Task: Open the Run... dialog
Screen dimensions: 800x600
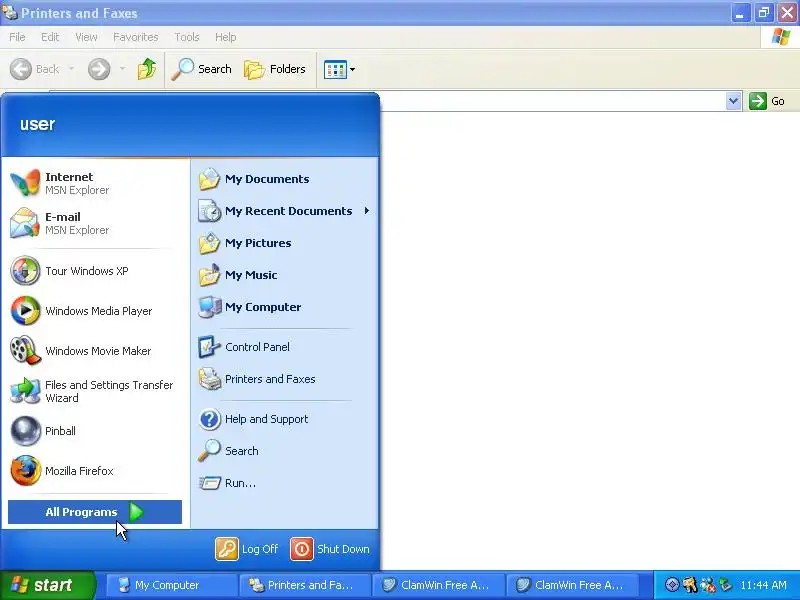Action: point(285,483)
